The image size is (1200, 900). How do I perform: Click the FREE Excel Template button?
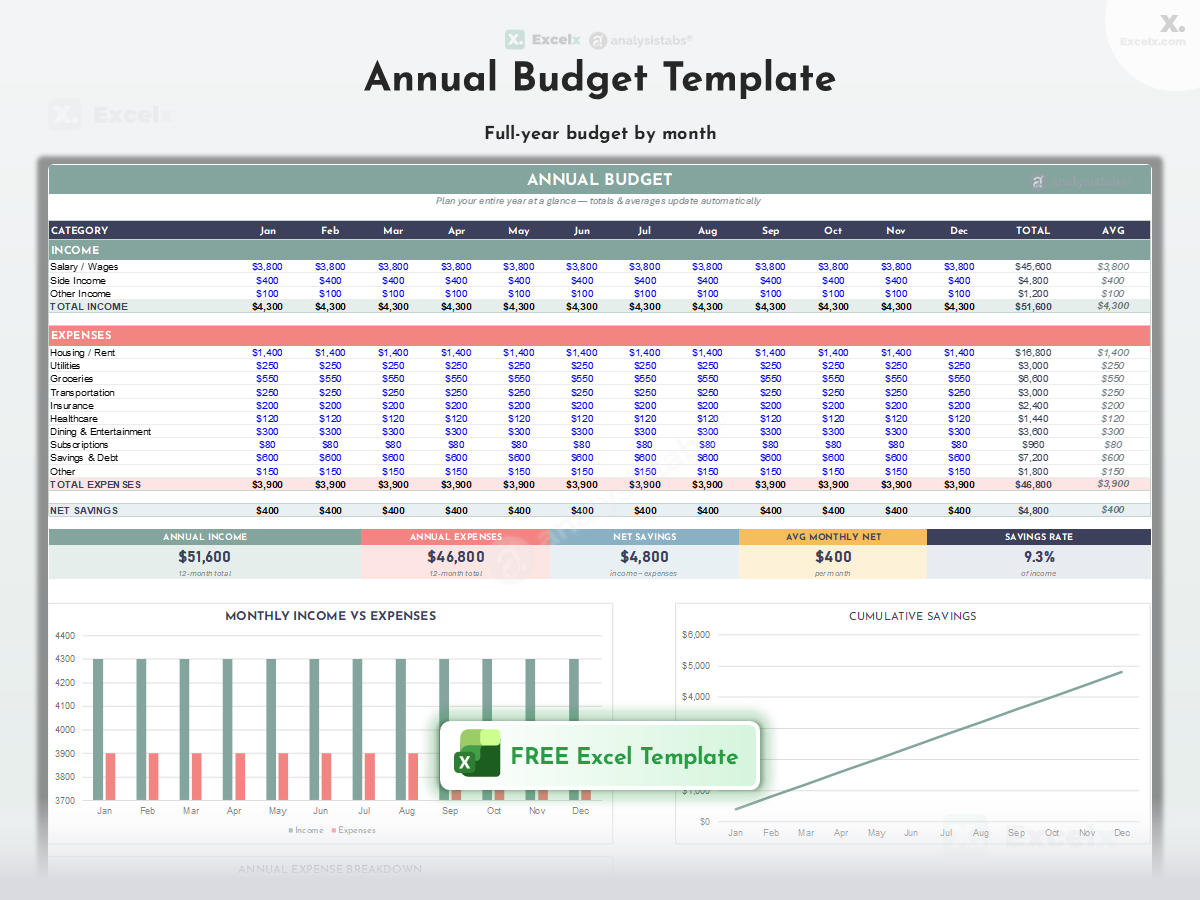[600, 756]
